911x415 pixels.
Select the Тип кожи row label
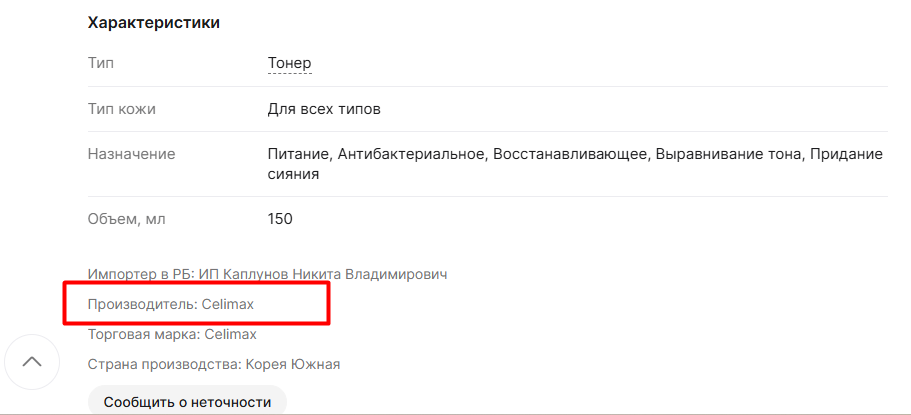121,109
